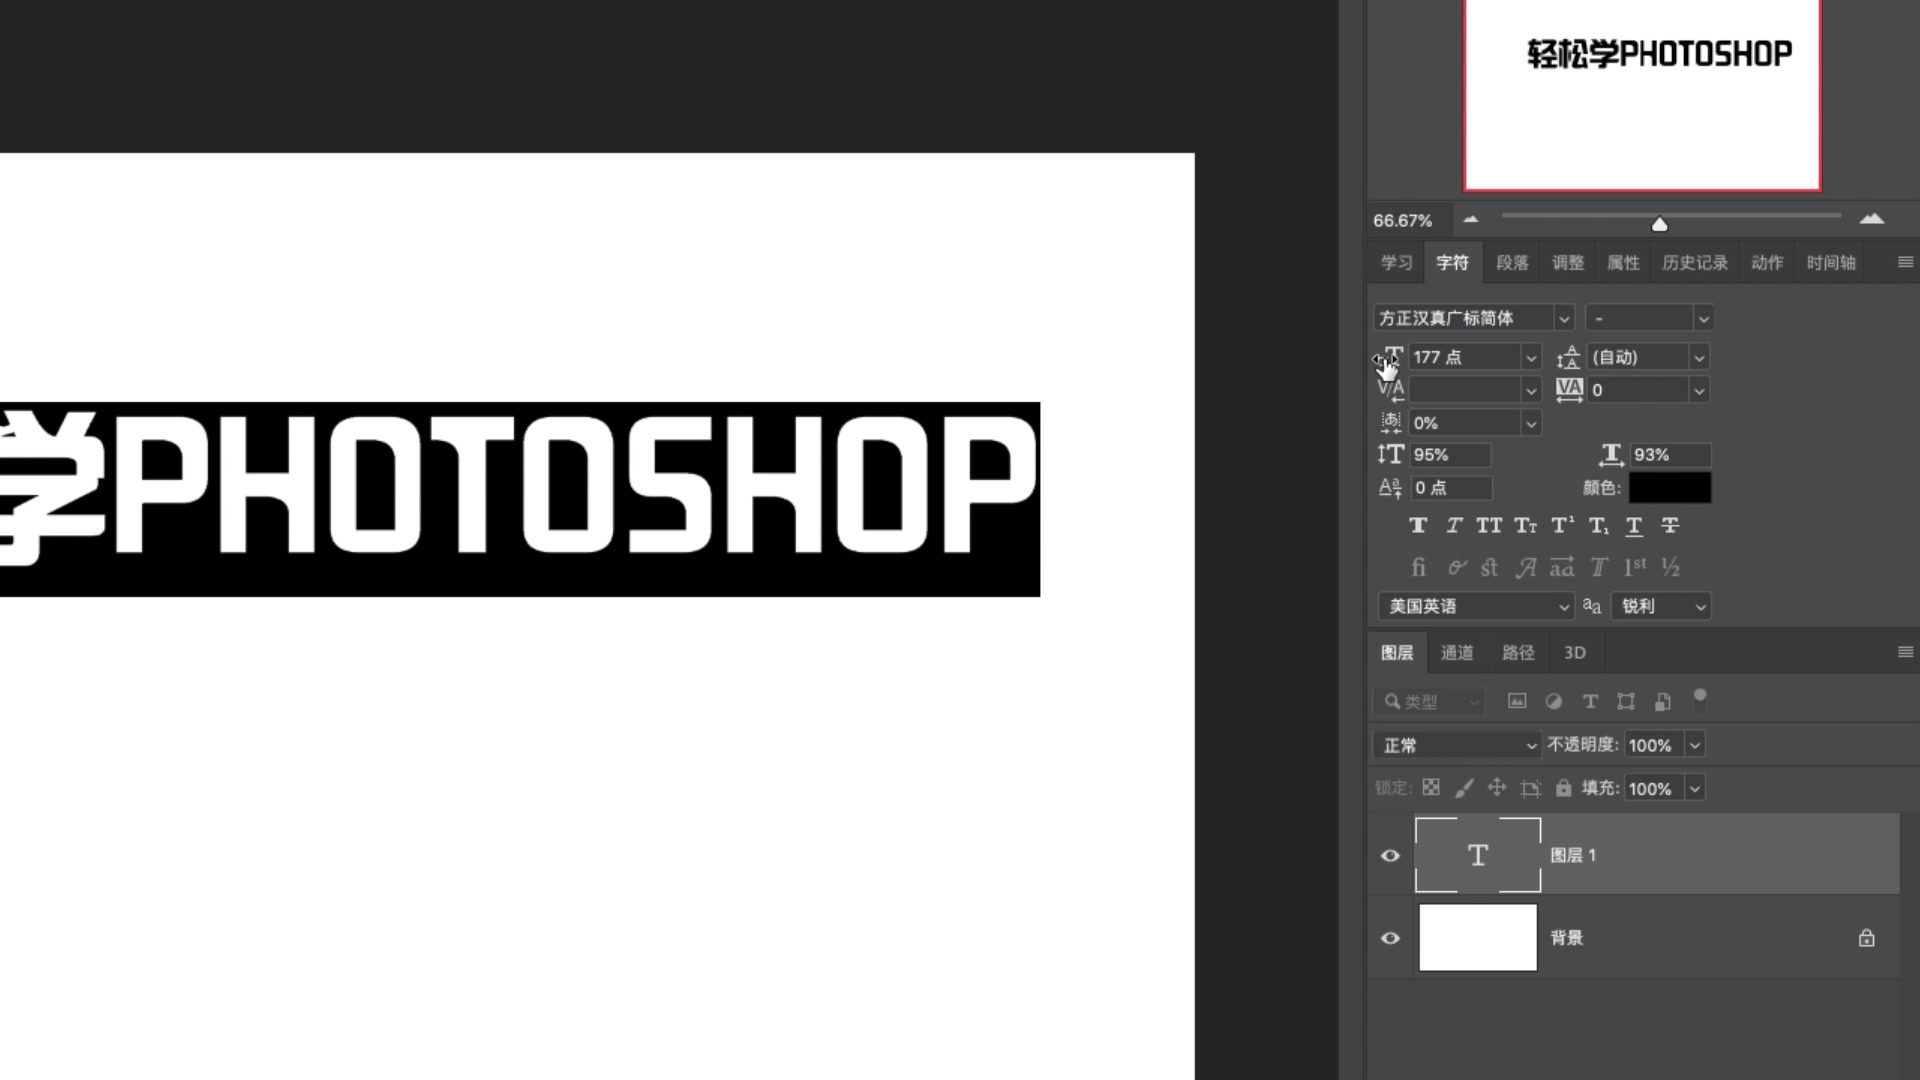
Task: Switch to the 通道 tab
Action: point(1457,653)
